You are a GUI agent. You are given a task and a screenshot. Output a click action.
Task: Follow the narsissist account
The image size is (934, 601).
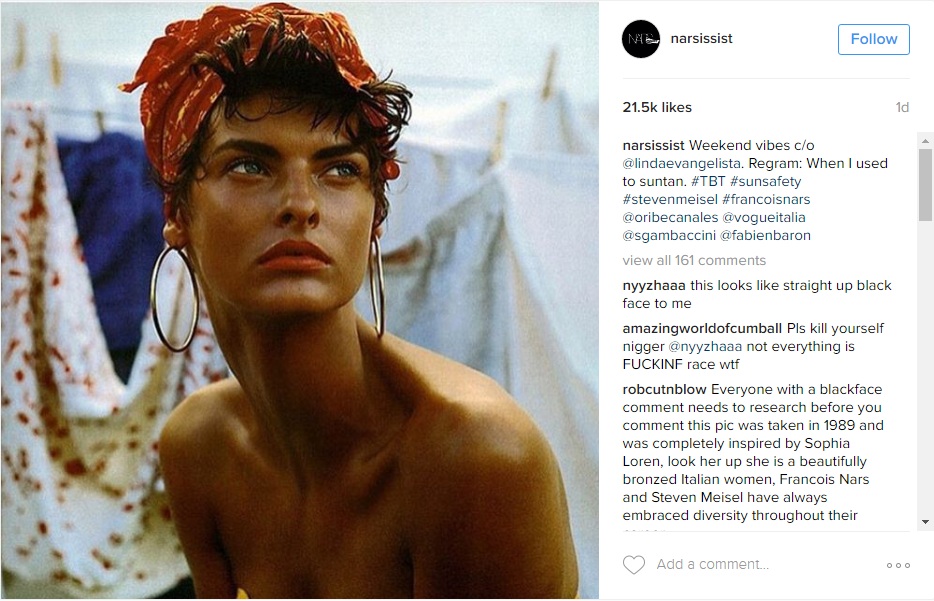click(x=873, y=39)
